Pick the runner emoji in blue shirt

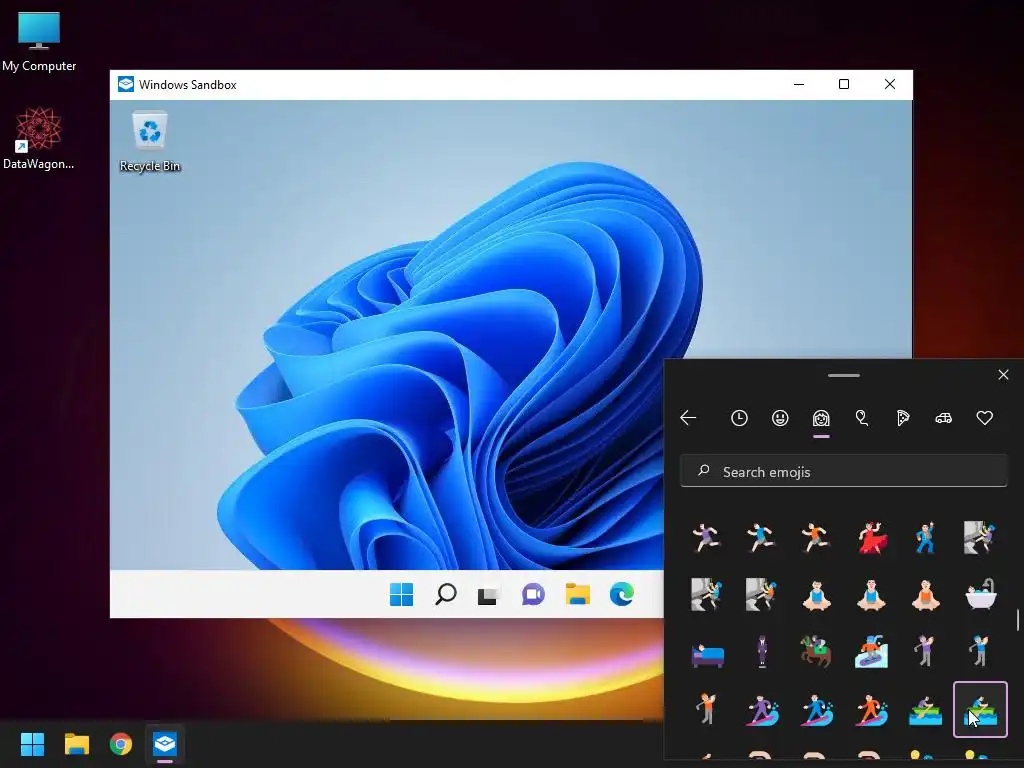[x=761, y=537]
